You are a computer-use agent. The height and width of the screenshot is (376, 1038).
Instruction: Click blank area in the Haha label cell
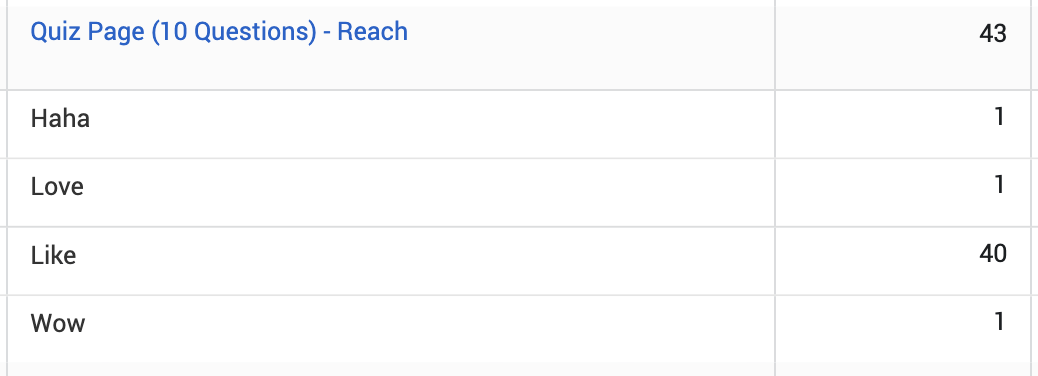pyautogui.click(x=430, y=124)
